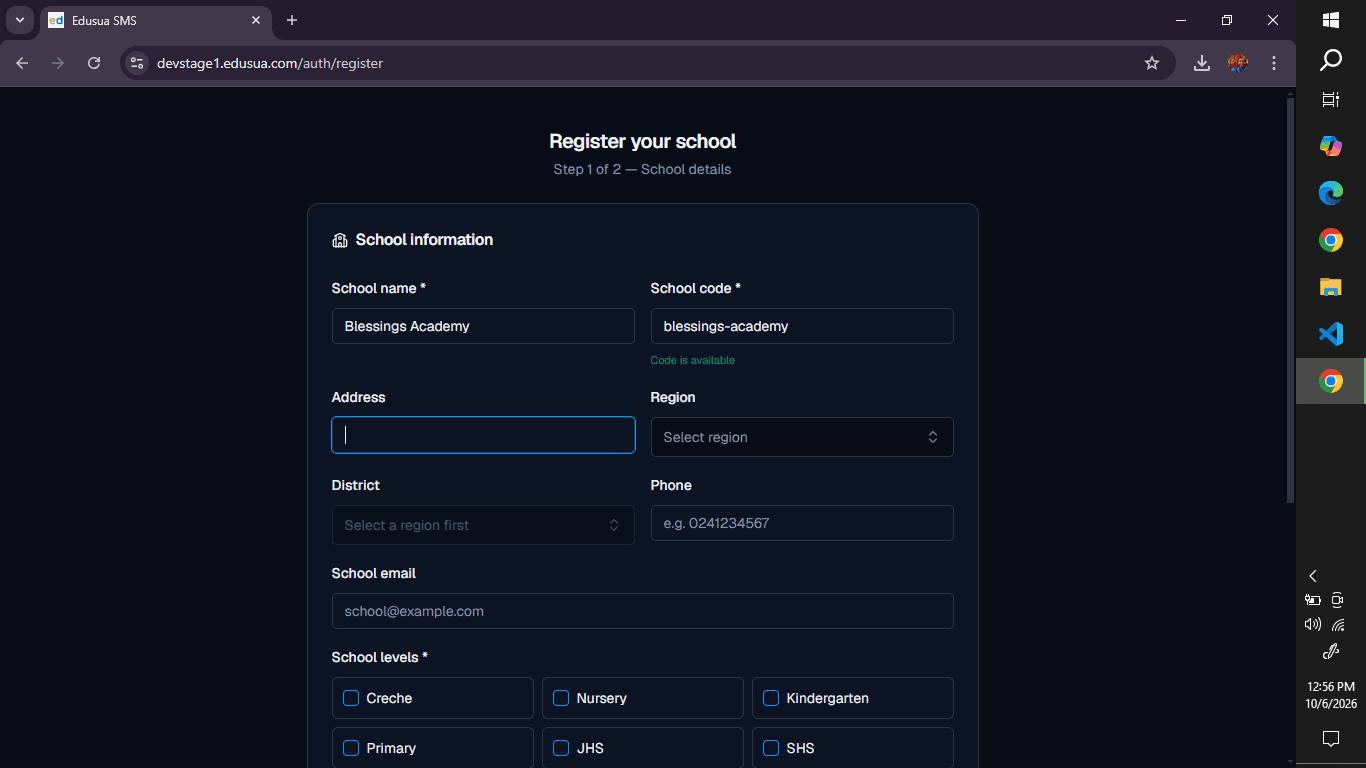Check the Creche school level

pos(351,698)
